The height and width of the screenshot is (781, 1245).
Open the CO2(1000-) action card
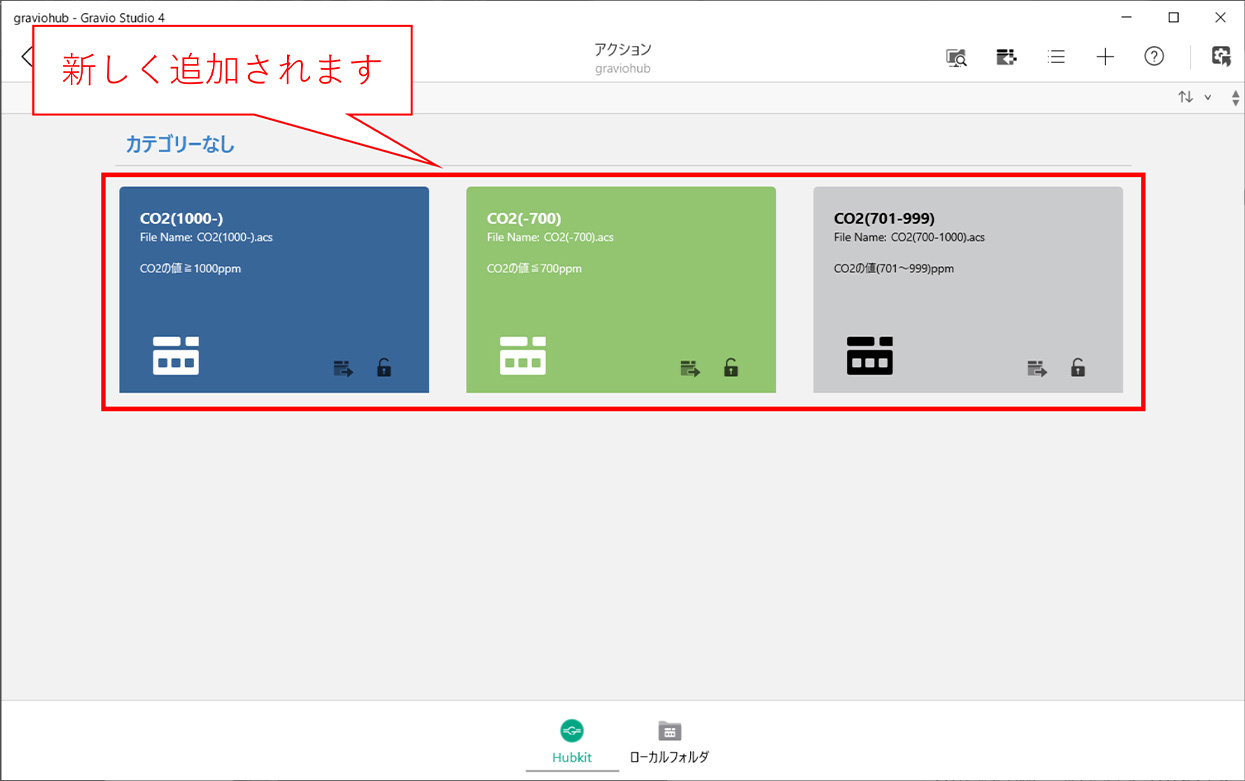tap(274, 290)
